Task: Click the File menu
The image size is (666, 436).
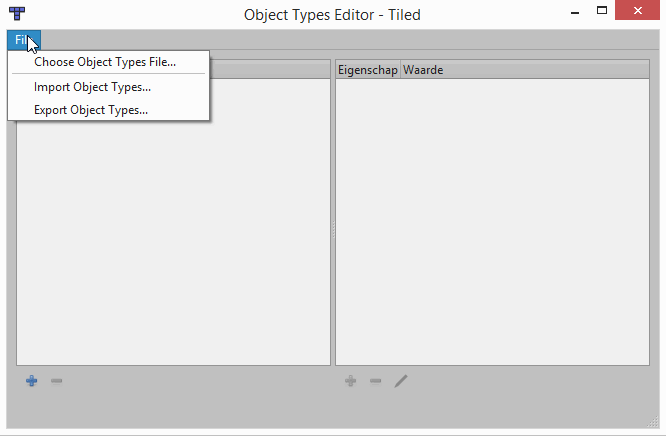Action: pos(22,40)
